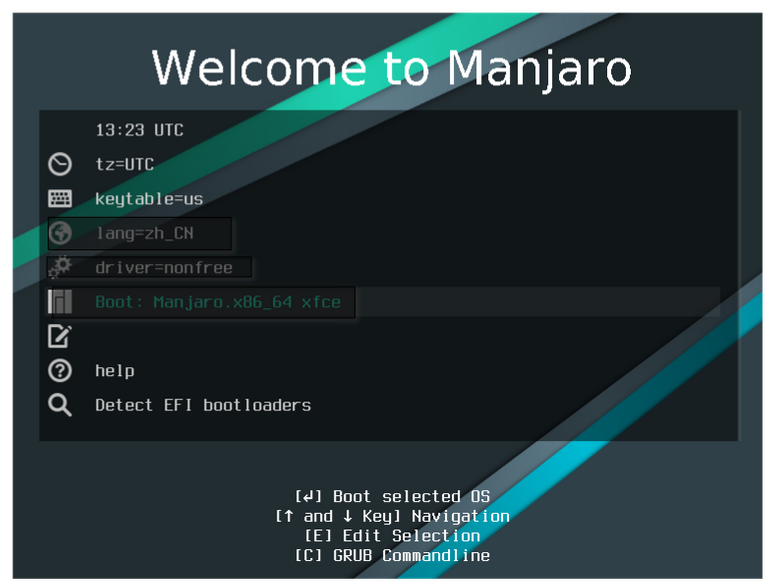Image resolution: width=768 pixels, height=584 pixels.
Task: Select the lang=zh_CN menu entry
Action: click(144, 233)
